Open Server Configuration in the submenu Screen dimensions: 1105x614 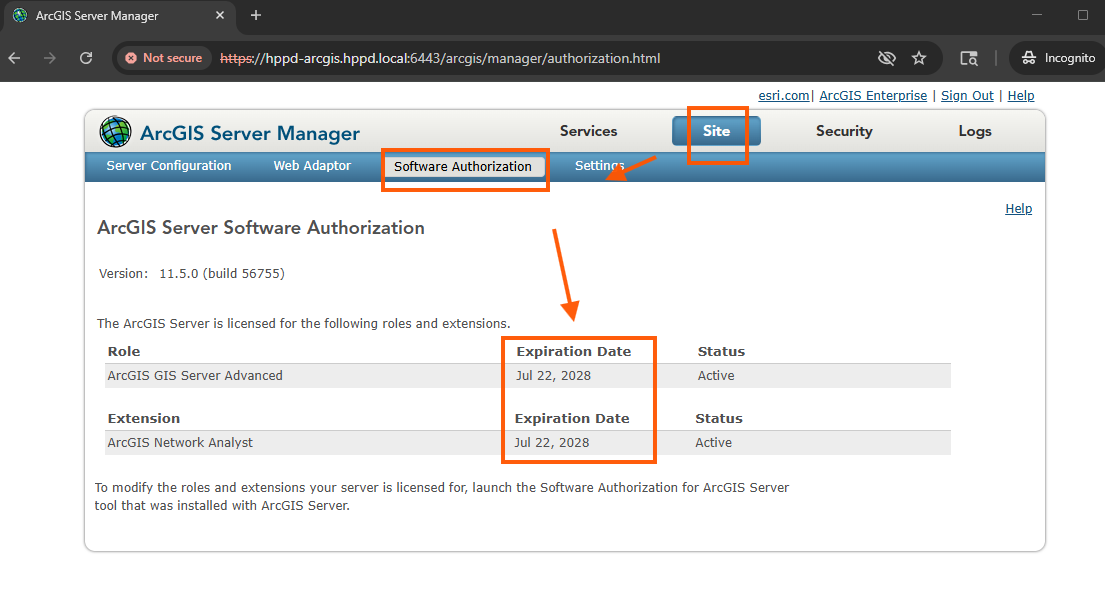click(x=169, y=166)
